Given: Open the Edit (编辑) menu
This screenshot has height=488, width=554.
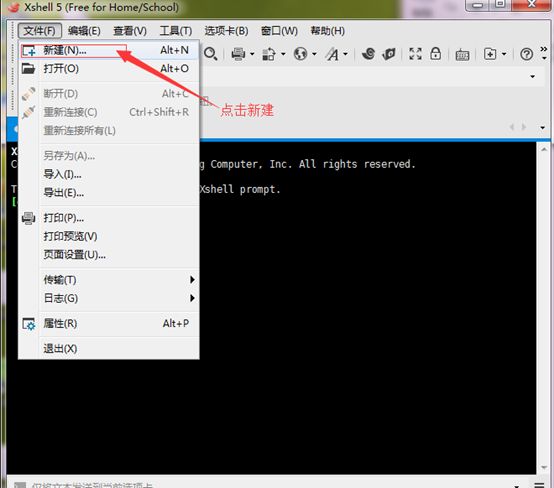Looking at the screenshot, I should (x=84, y=31).
